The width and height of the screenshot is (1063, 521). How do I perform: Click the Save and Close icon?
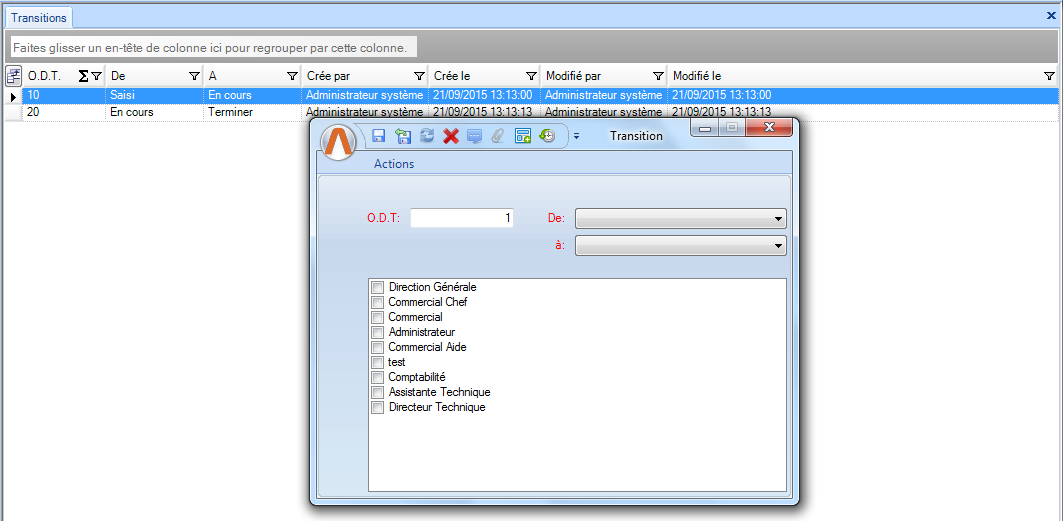(403, 136)
